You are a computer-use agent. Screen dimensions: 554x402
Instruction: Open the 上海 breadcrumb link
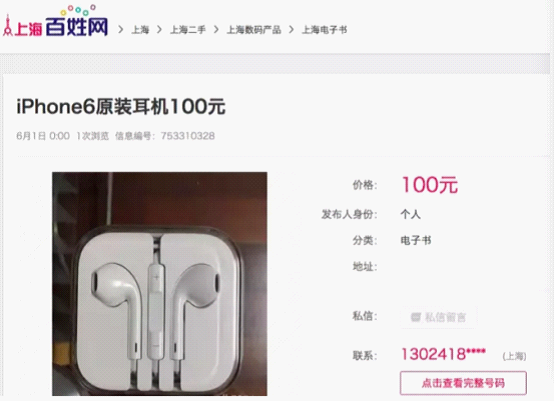pyautogui.click(x=140, y=30)
